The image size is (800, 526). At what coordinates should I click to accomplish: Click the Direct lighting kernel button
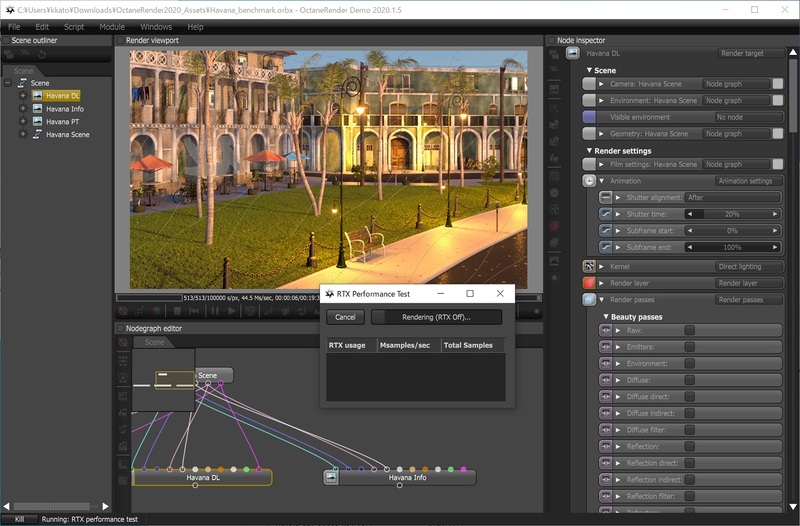point(748,266)
